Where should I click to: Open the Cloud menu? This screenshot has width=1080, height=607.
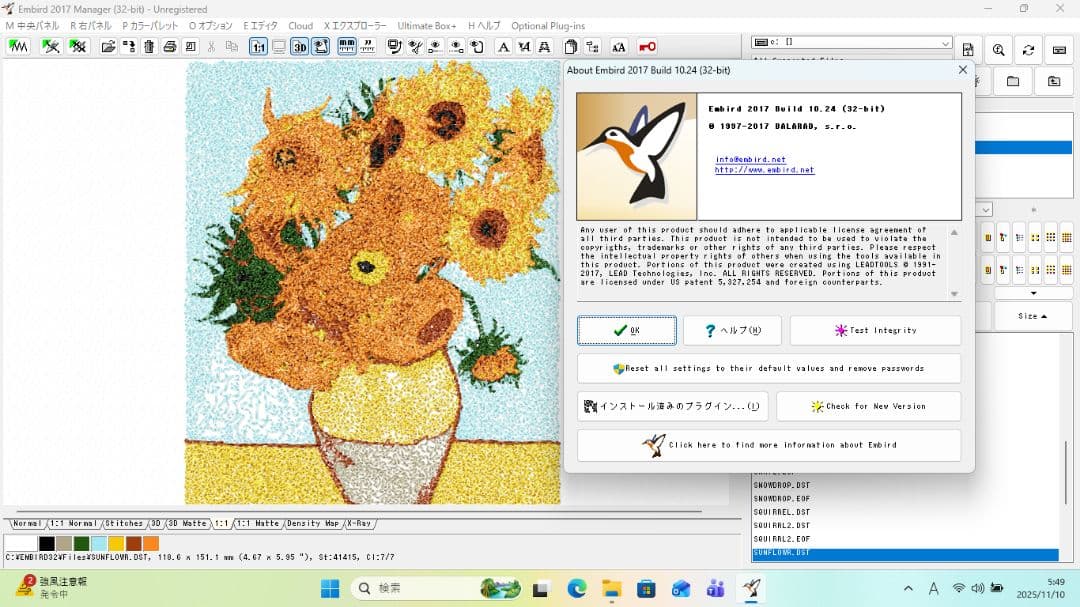tap(300, 25)
